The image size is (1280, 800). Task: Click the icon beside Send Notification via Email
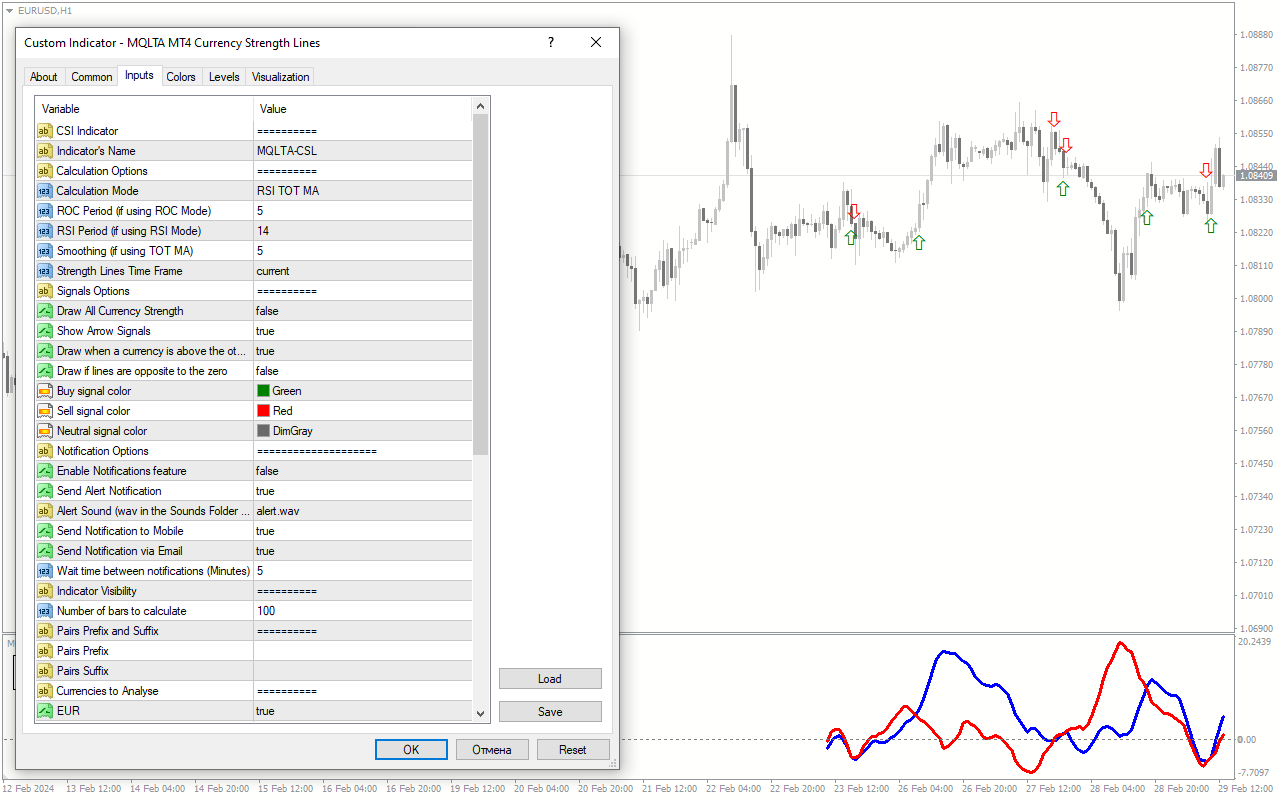44,551
